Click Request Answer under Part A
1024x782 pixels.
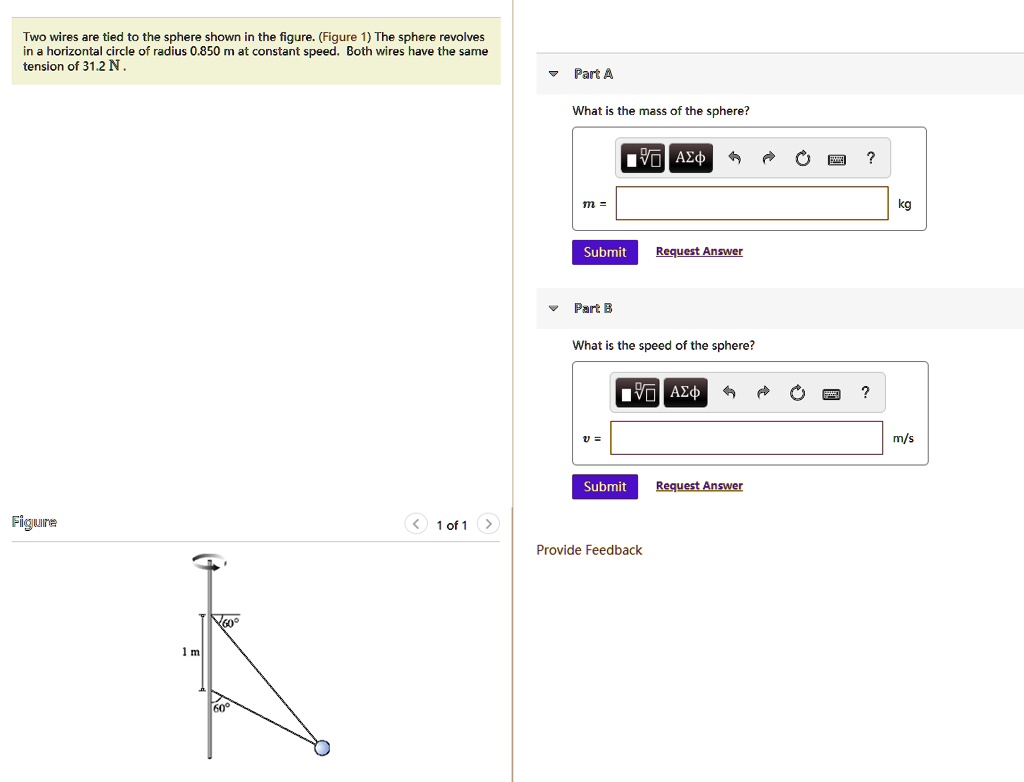click(699, 251)
